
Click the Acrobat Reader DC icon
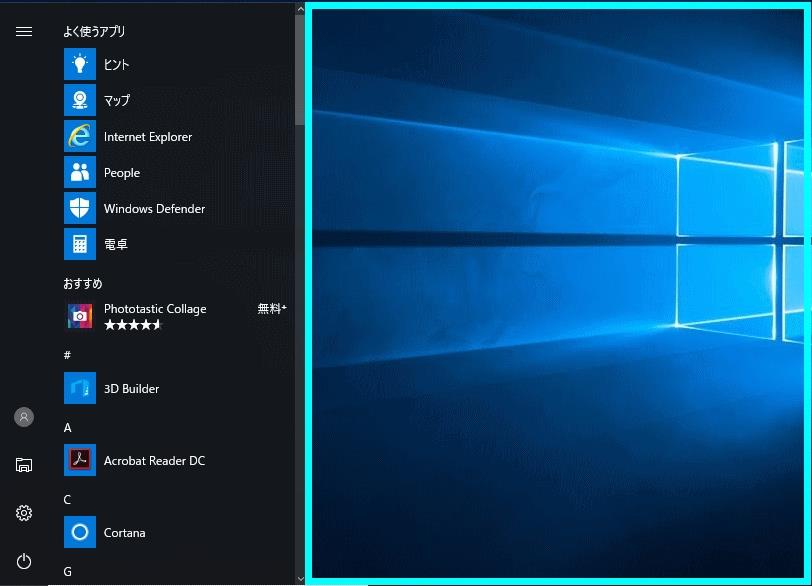(80, 460)
